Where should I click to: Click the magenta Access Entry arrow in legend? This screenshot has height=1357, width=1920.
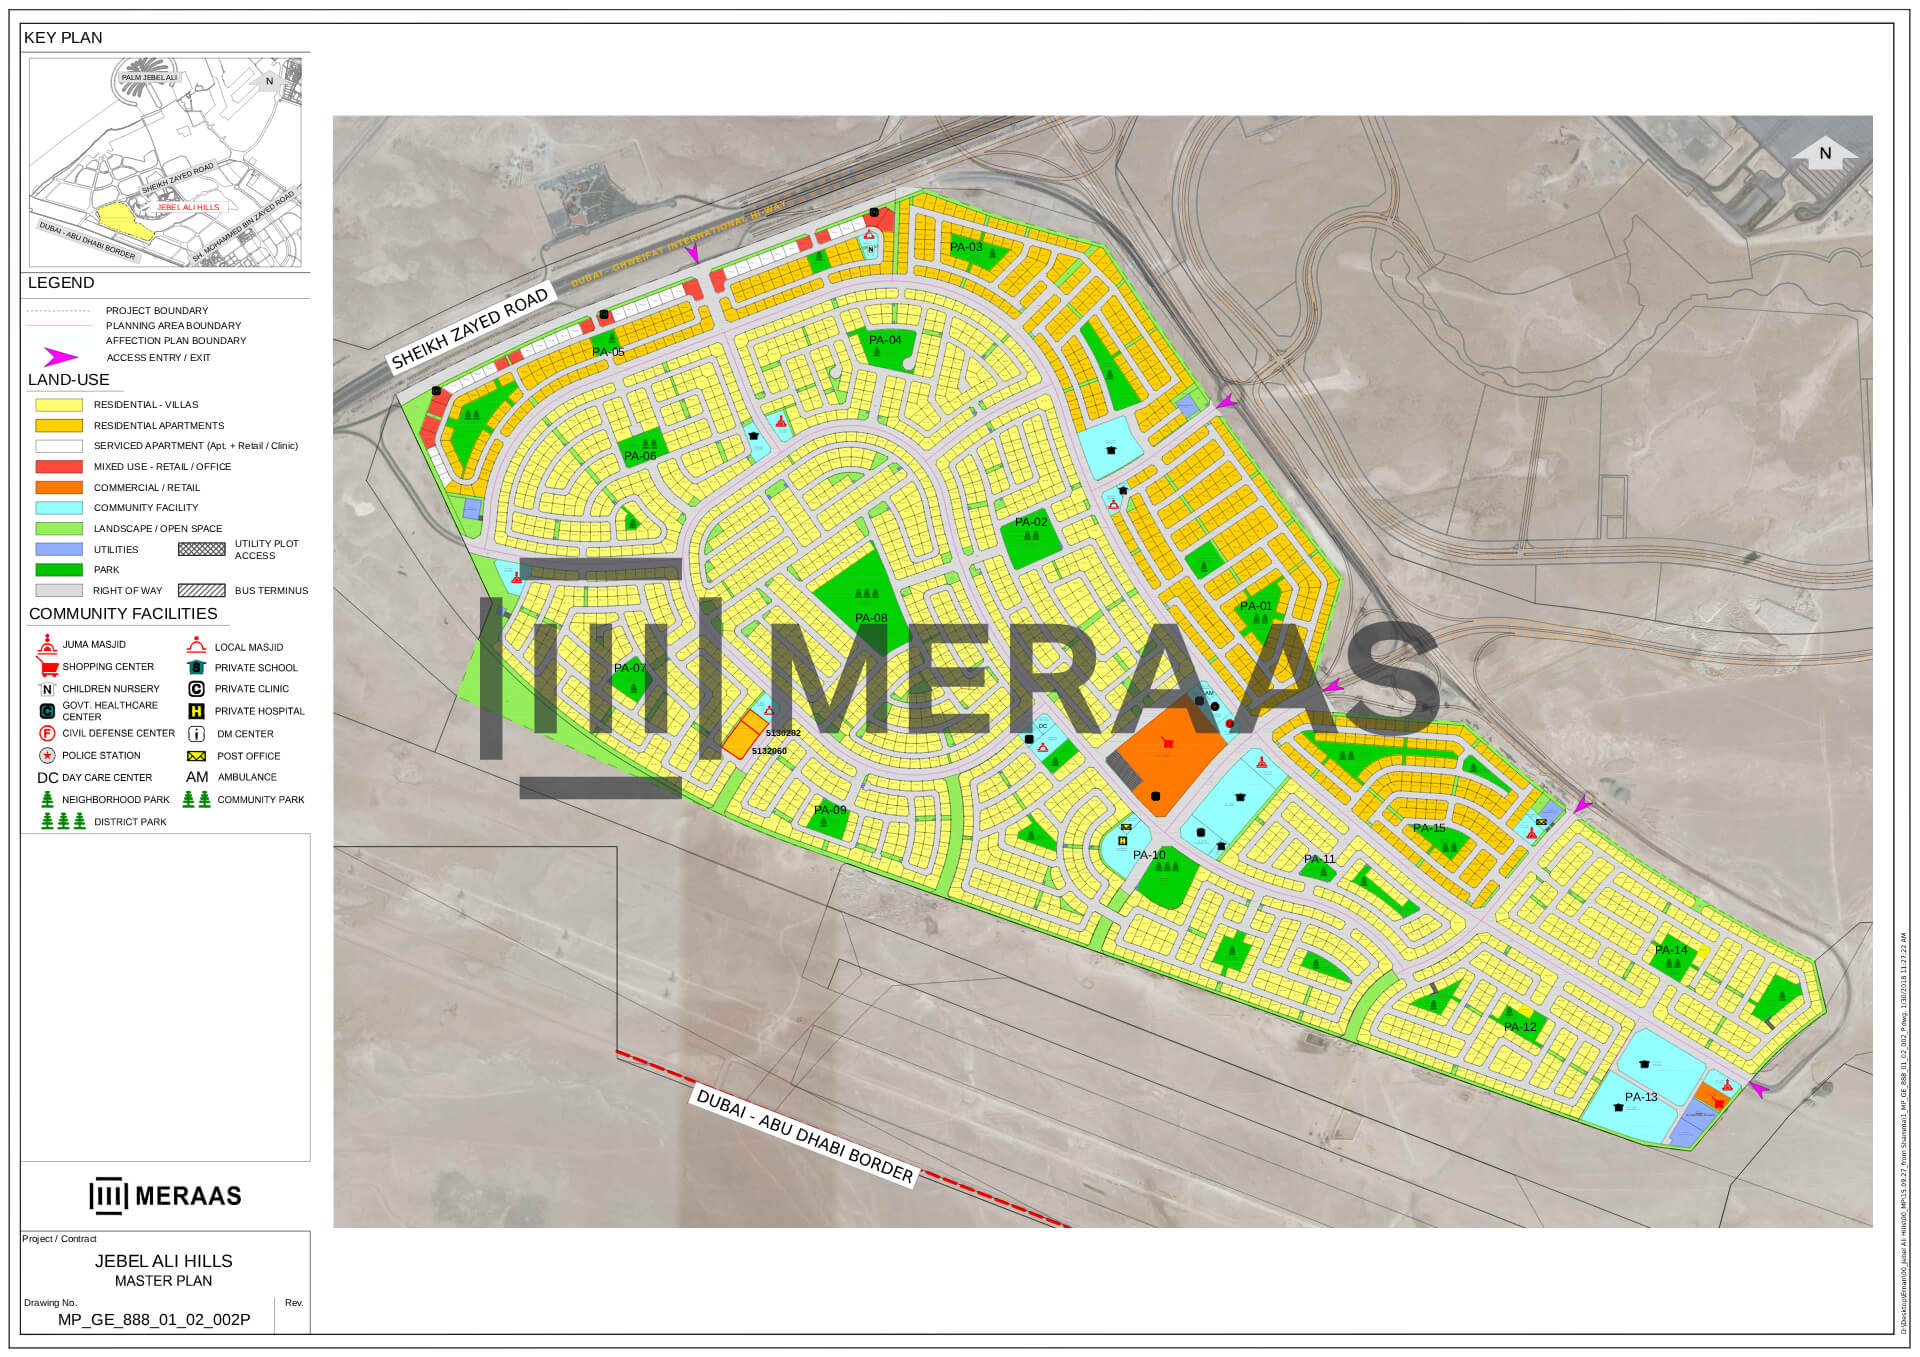click(x=60, y=357)
